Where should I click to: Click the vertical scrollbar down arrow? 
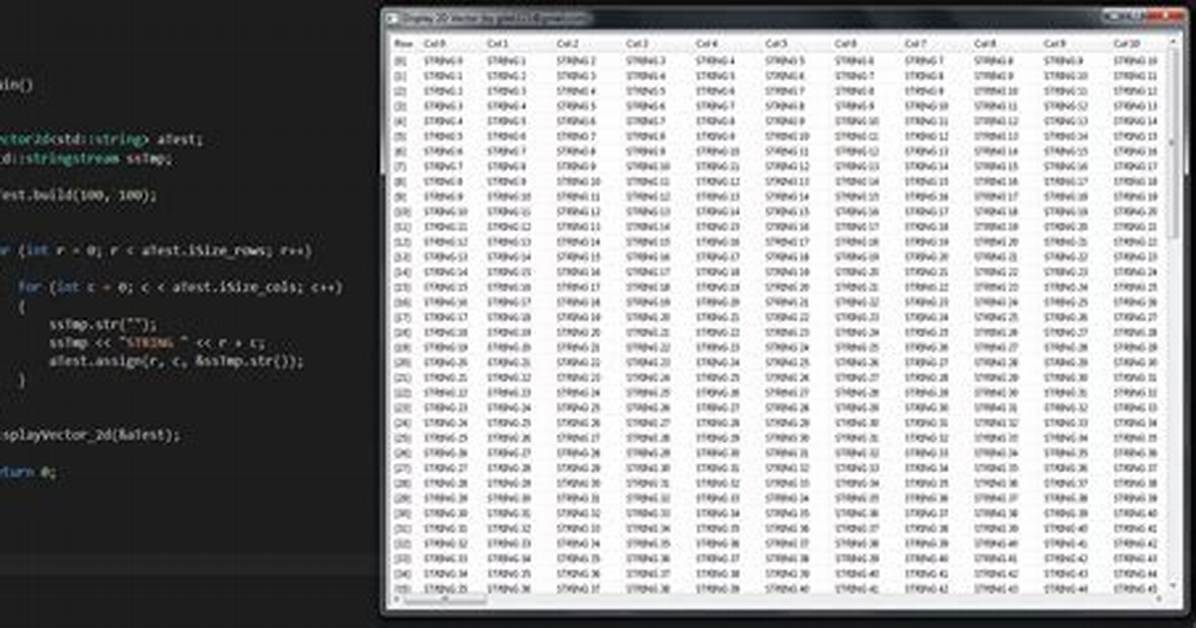coord(1172,587)
